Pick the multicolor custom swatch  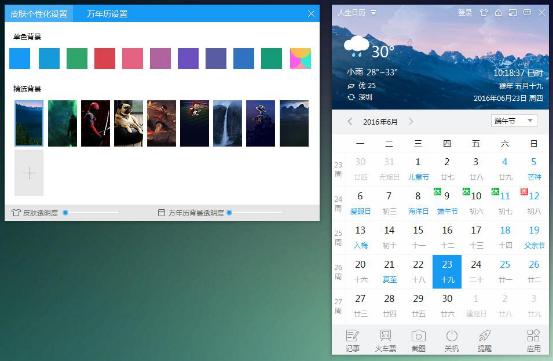tap(300, 59)
